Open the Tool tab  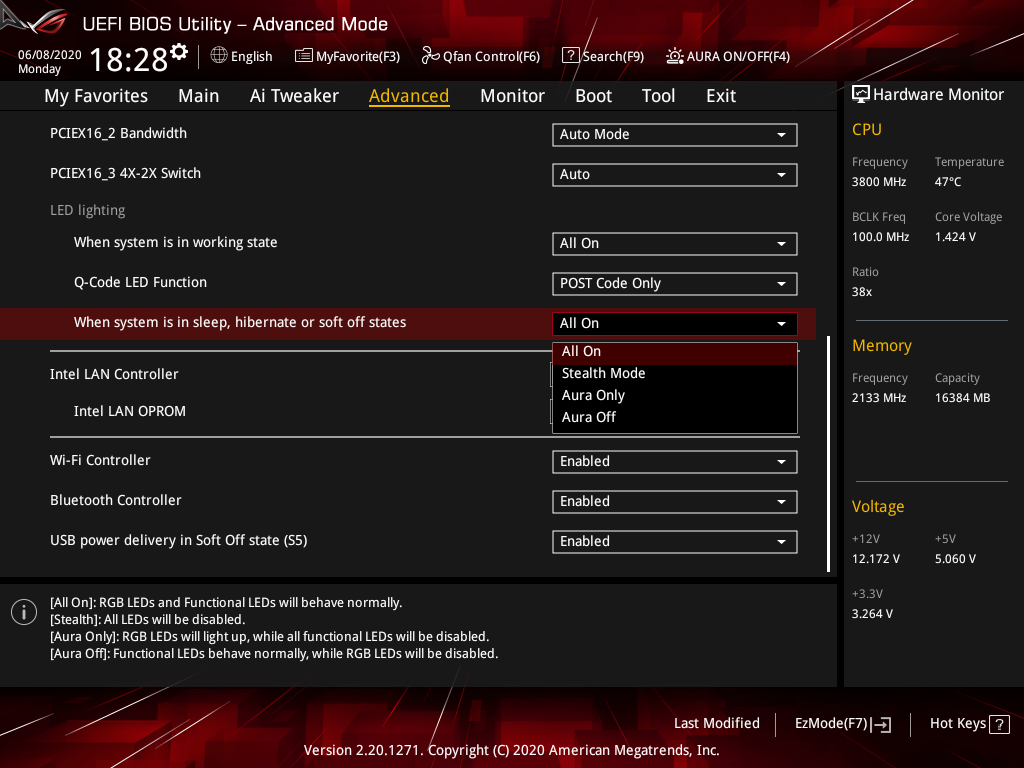(658, 96)
